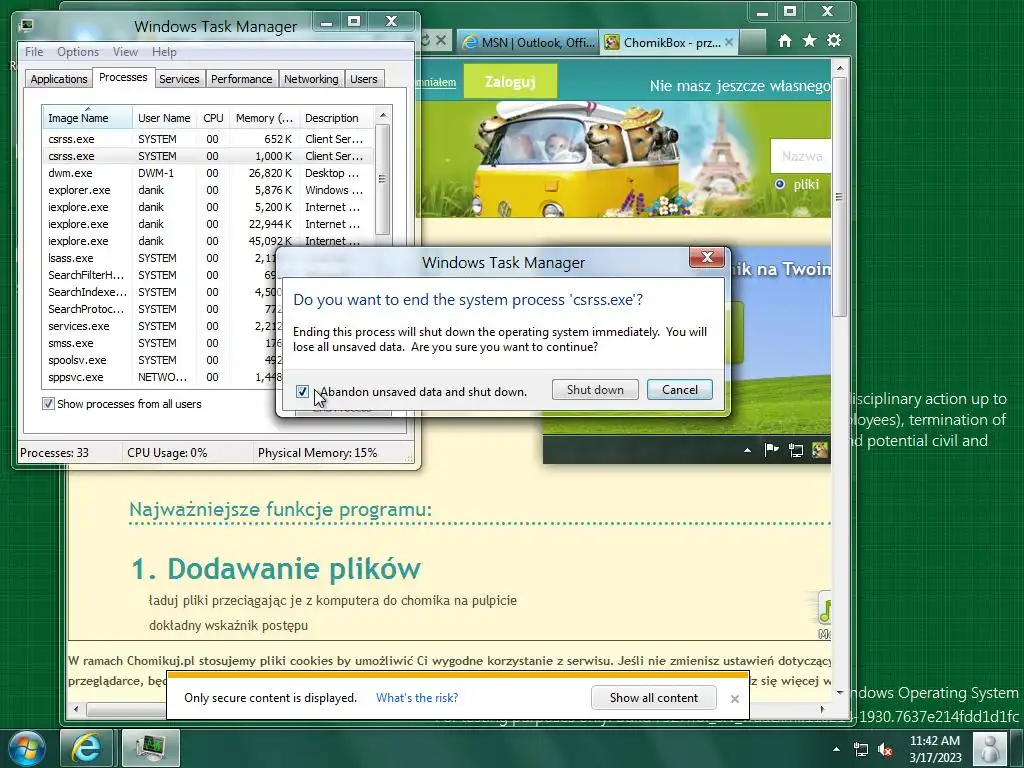The height and width of the screenshot is (768, 1024).
Task: Click the user avatar on taskbar
Action: (x=990, y=749)
